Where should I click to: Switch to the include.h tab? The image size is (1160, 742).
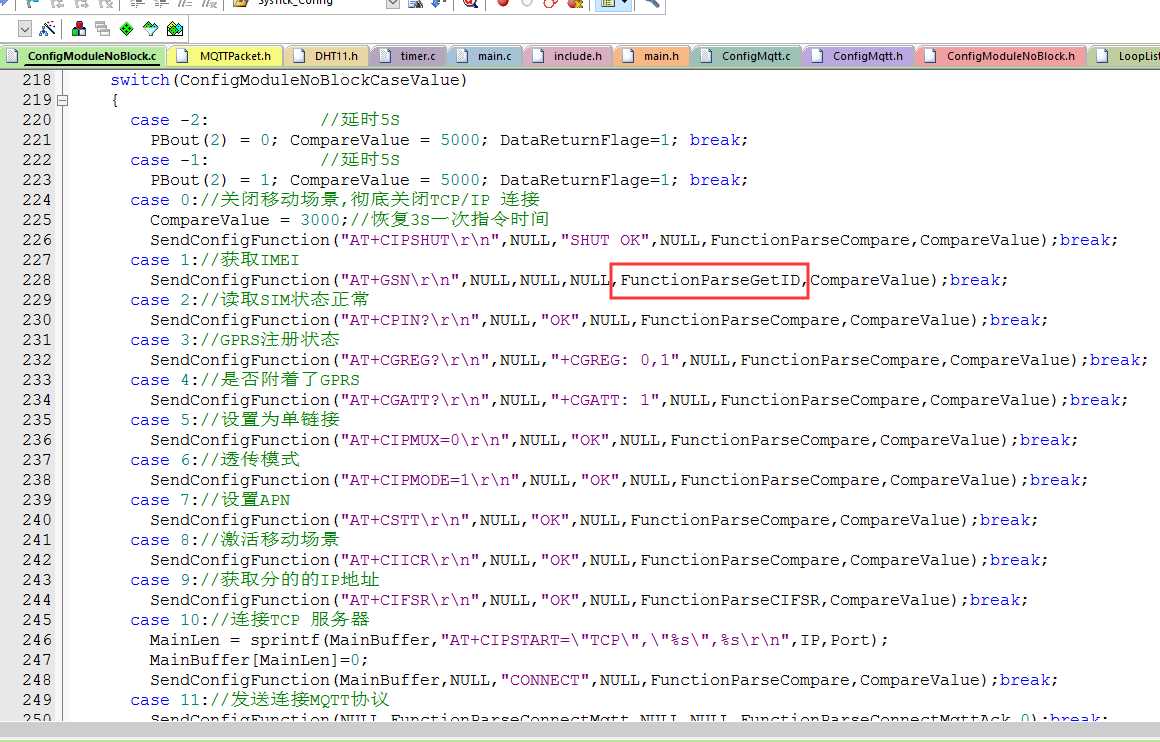pos(568,56)
